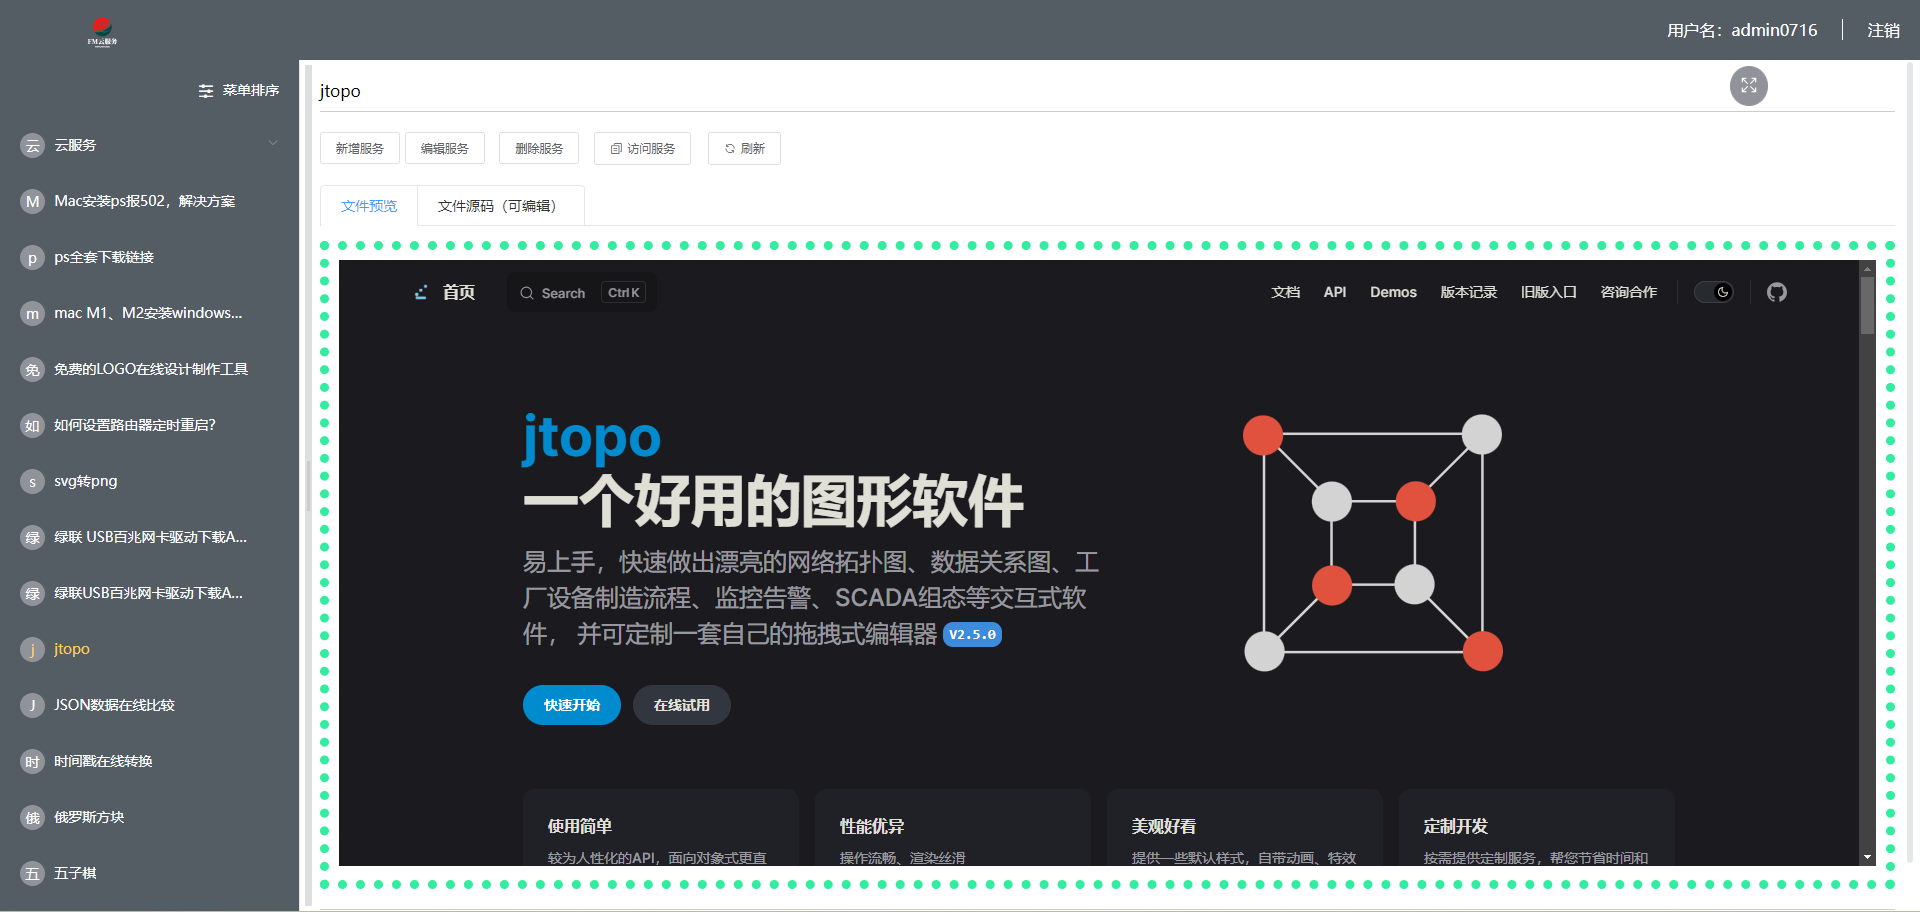Open 免费的LOGO在线设计制作工具 item

click(149, 369)
